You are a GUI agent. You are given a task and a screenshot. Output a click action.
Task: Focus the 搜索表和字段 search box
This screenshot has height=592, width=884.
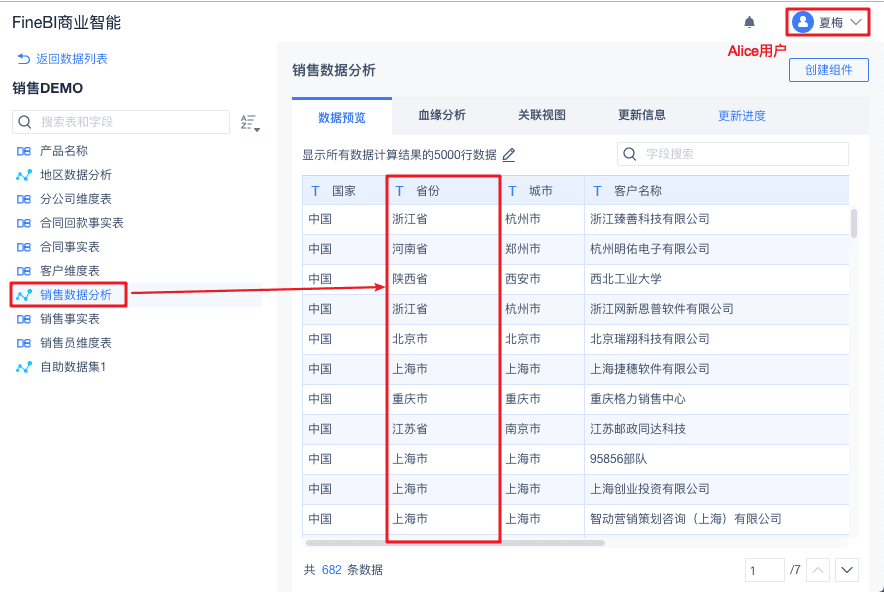tap(121, 122)
